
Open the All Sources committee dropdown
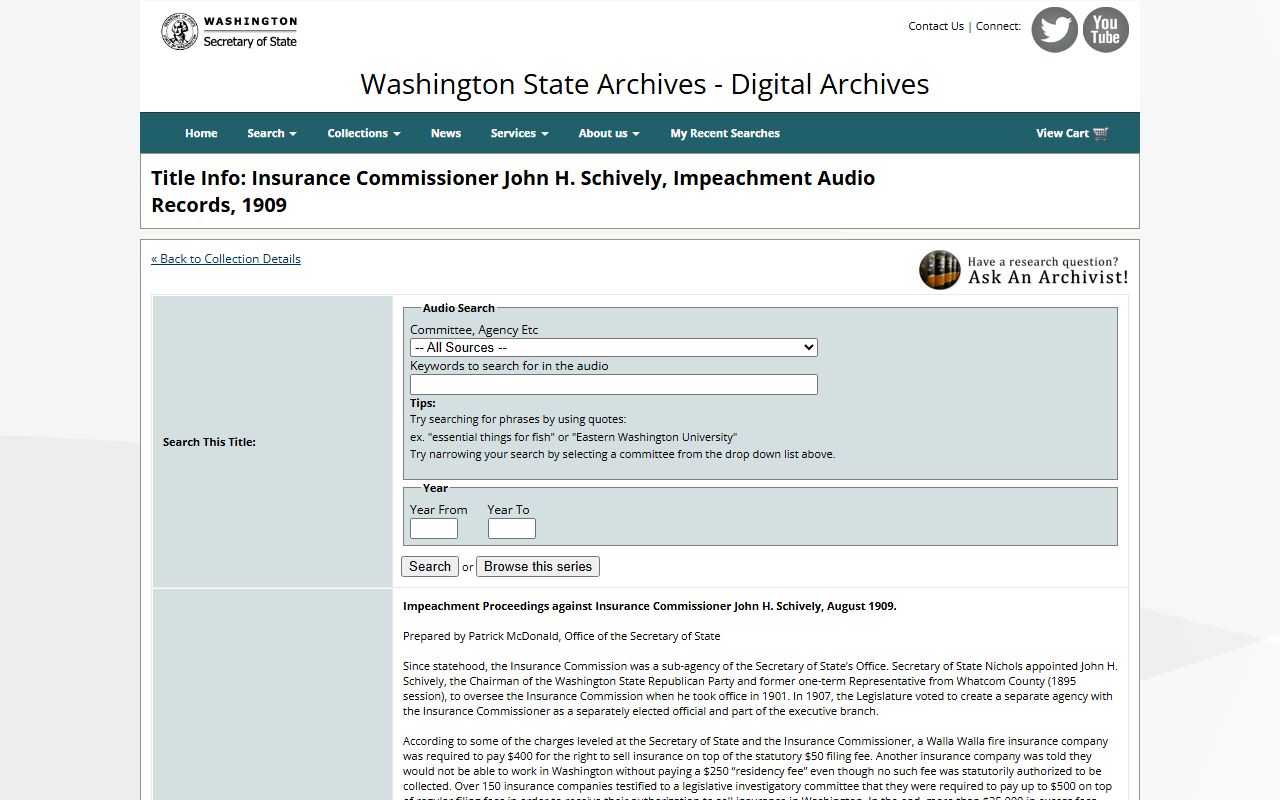pos(614,347)
